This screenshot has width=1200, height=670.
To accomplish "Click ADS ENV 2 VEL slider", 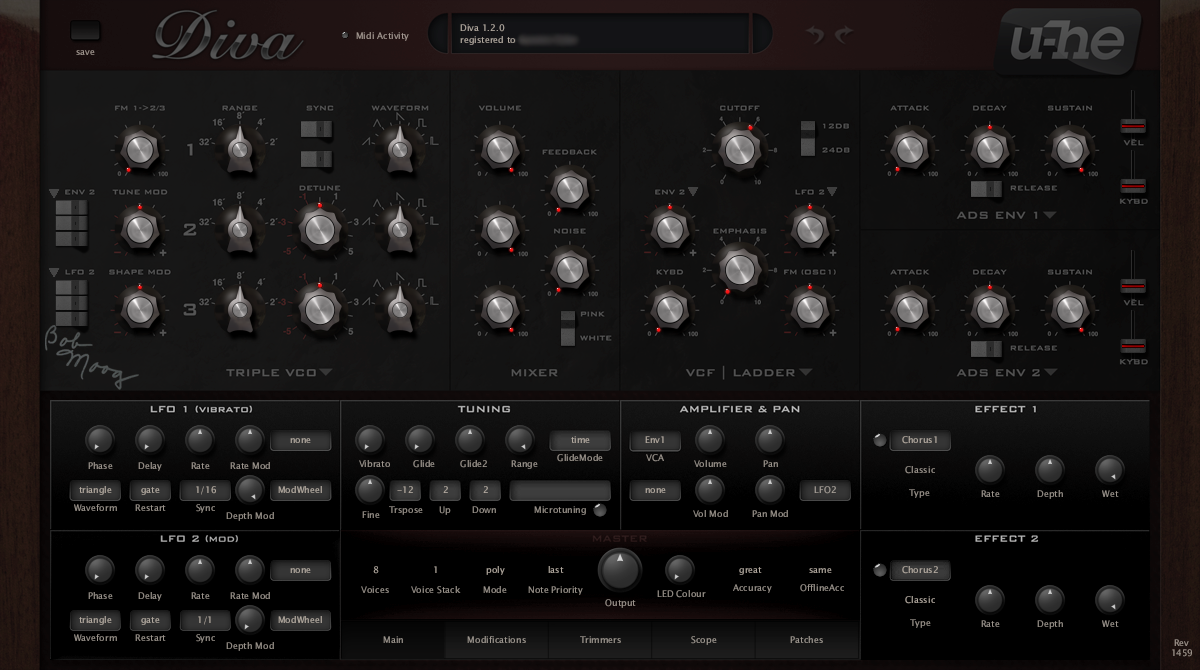I will point(1132,286).
